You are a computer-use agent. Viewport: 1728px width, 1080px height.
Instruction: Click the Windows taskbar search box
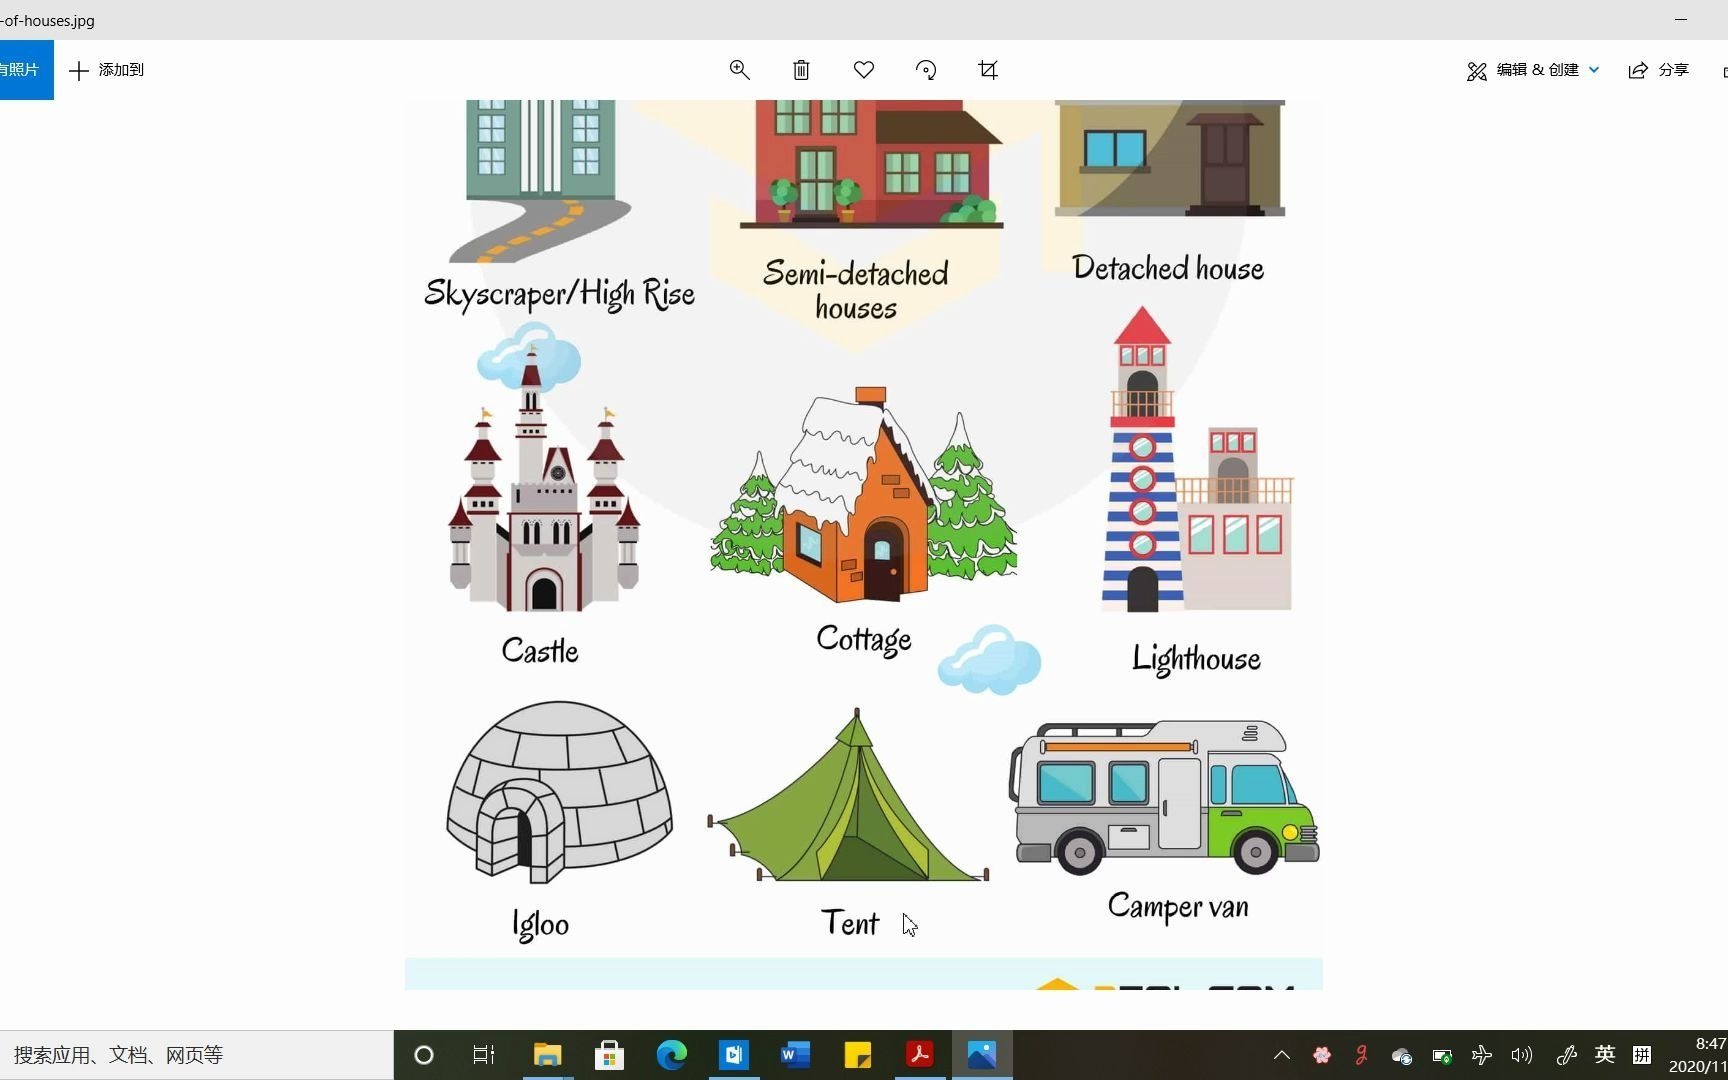click(x=196, y=1055)
